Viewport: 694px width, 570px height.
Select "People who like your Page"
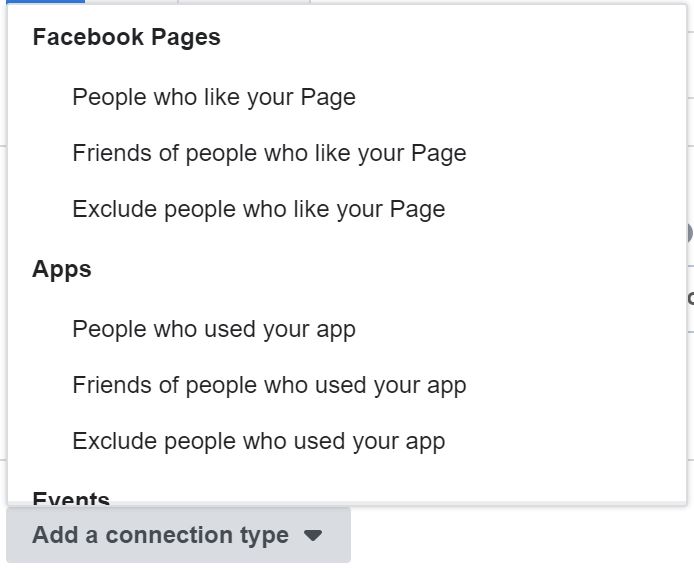coord(214,97)
